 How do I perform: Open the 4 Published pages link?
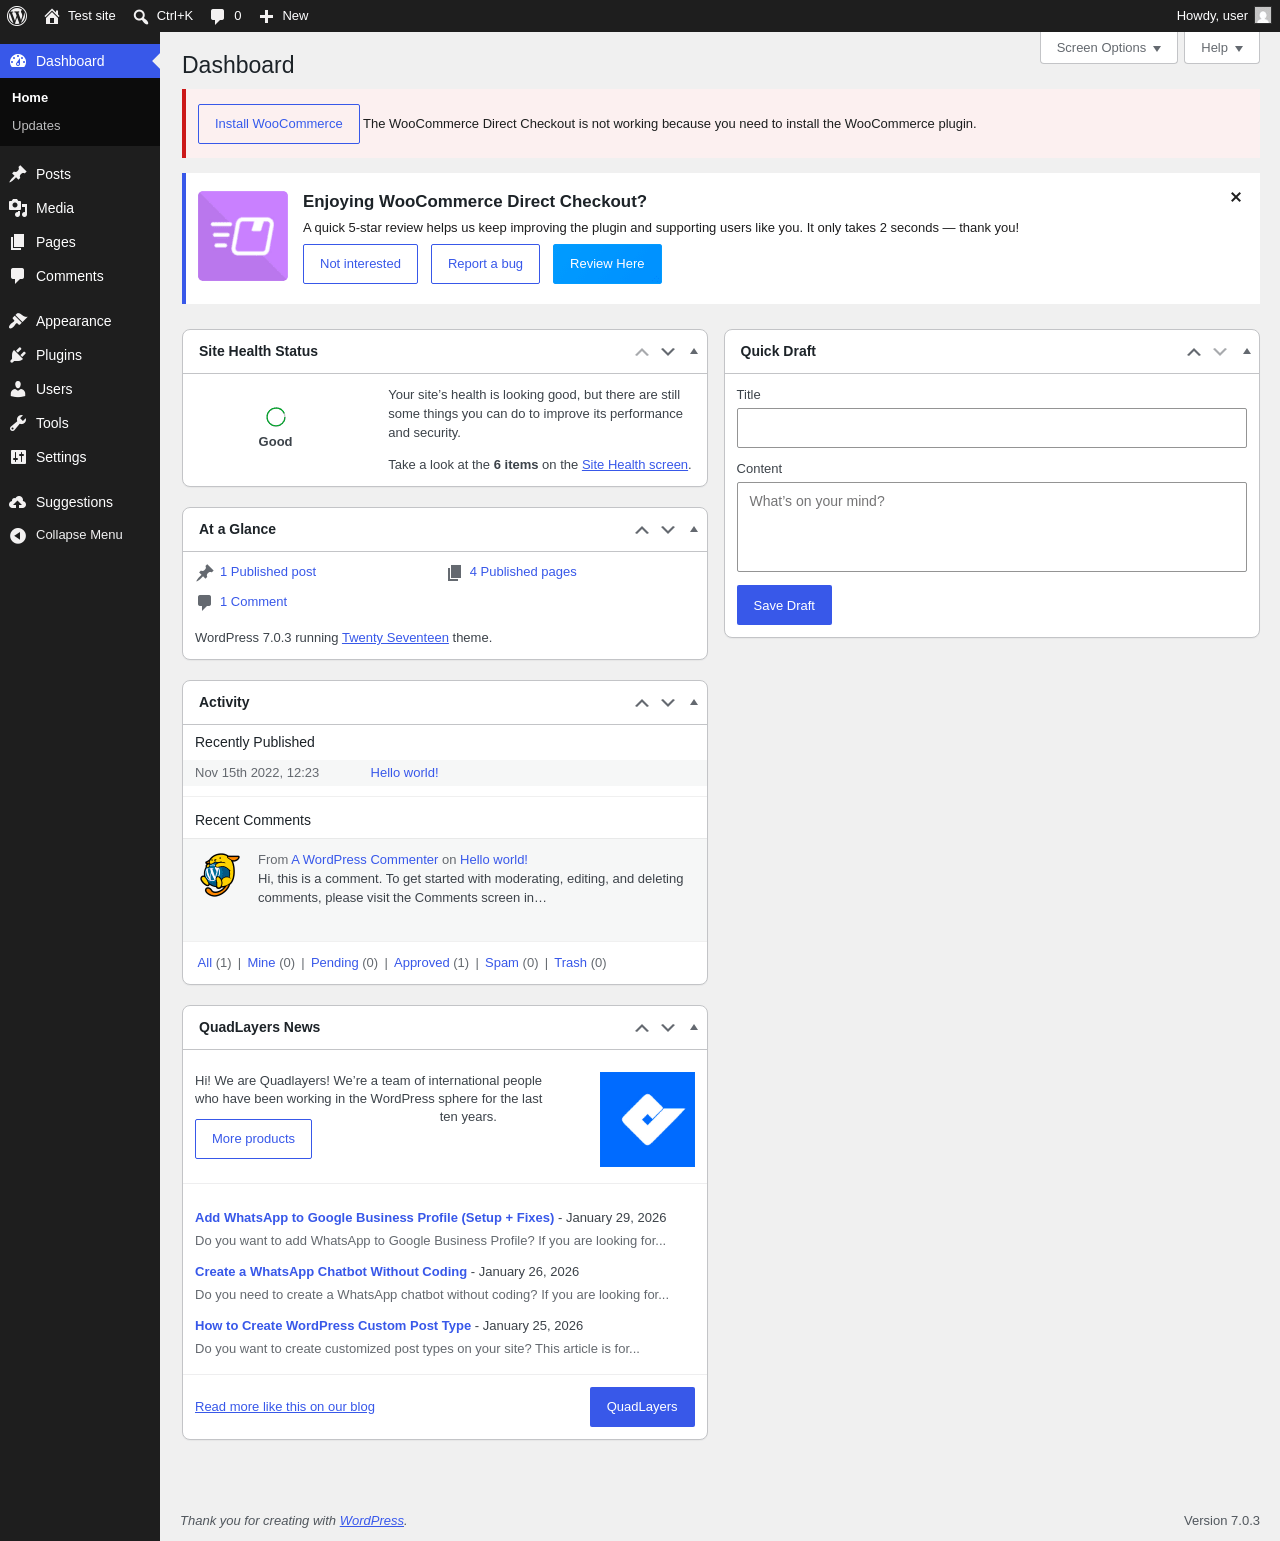[x=523, y=572]
